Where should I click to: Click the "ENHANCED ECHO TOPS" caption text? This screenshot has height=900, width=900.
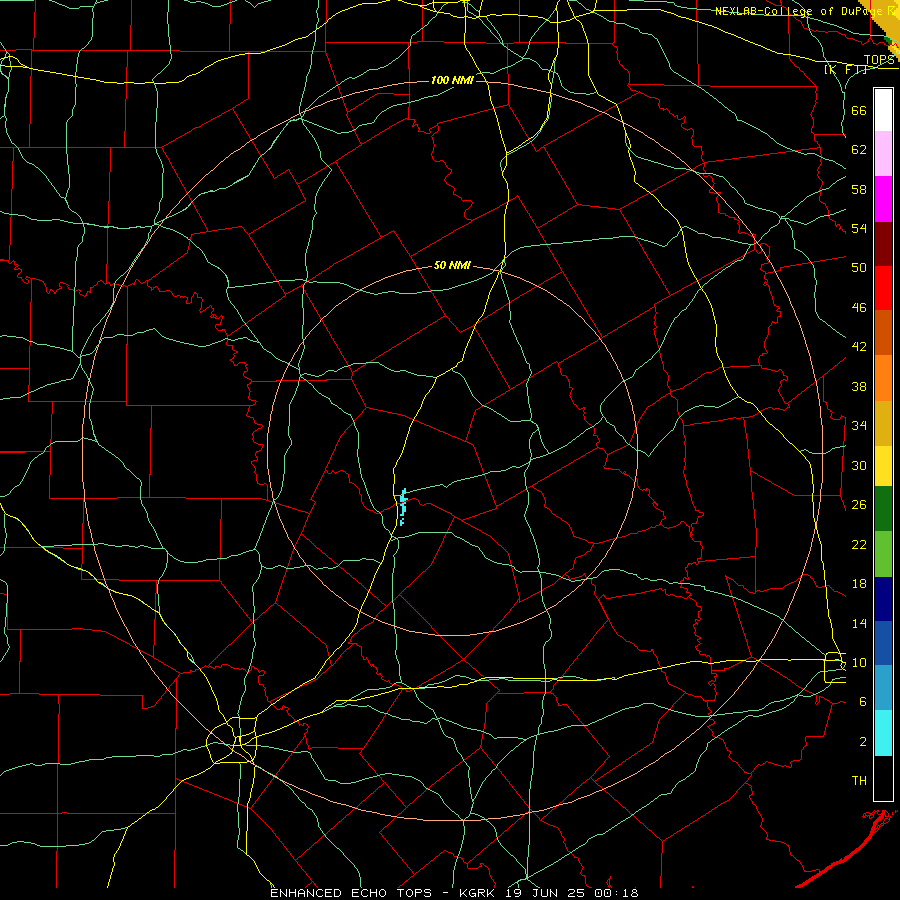click(x=351, y=893)
